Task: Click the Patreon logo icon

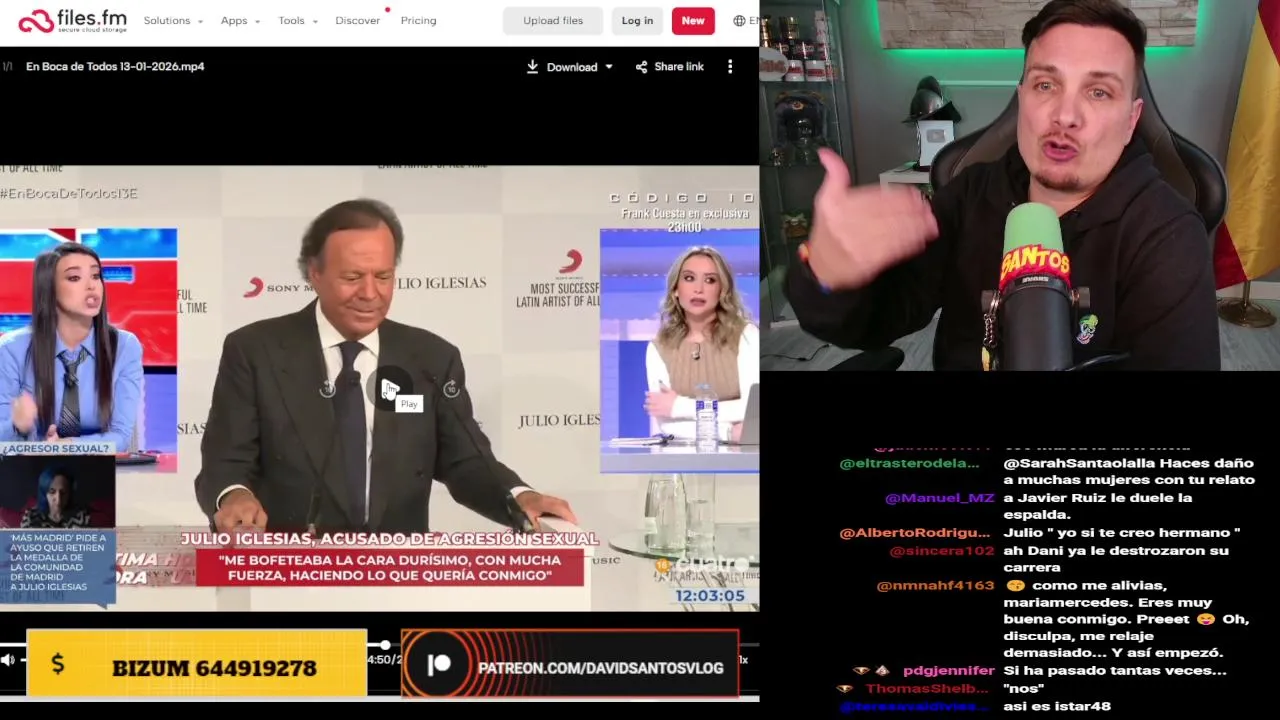Action: pyautogui.click(x=439, y=665)
